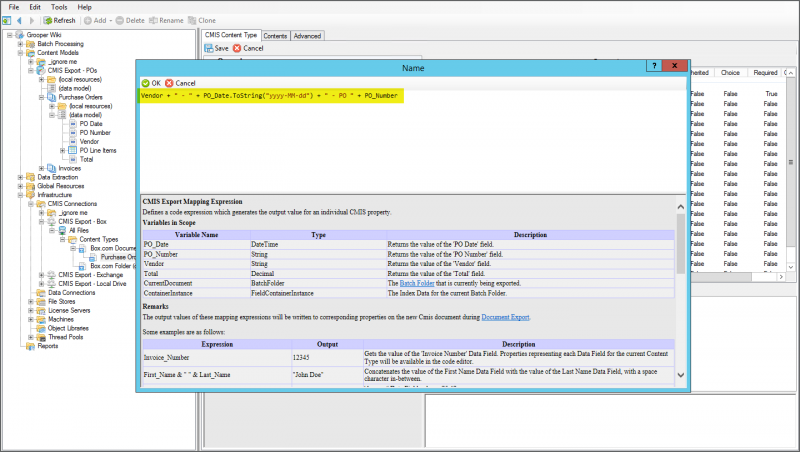The image size is (800, 452).
Task: Switch to the Advanced tab
Action: (305, 35)
